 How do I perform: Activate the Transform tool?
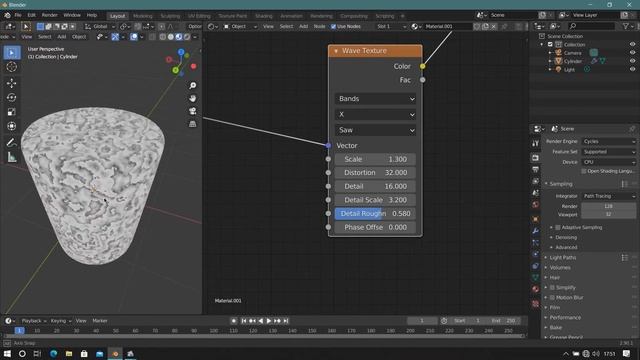click(11, 126)
